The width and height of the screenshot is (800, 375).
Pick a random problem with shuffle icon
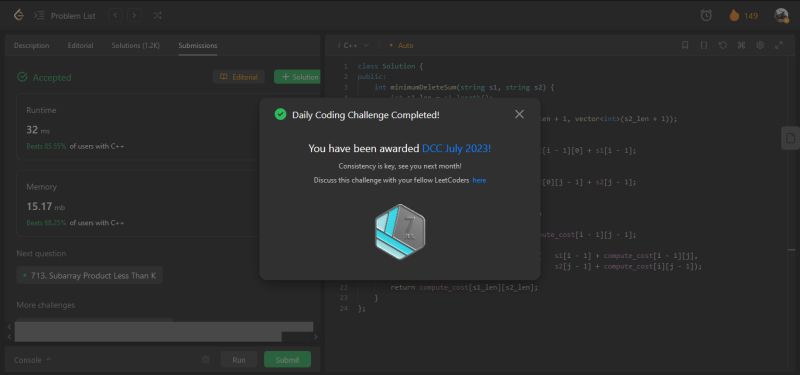[x=158, y=16]
